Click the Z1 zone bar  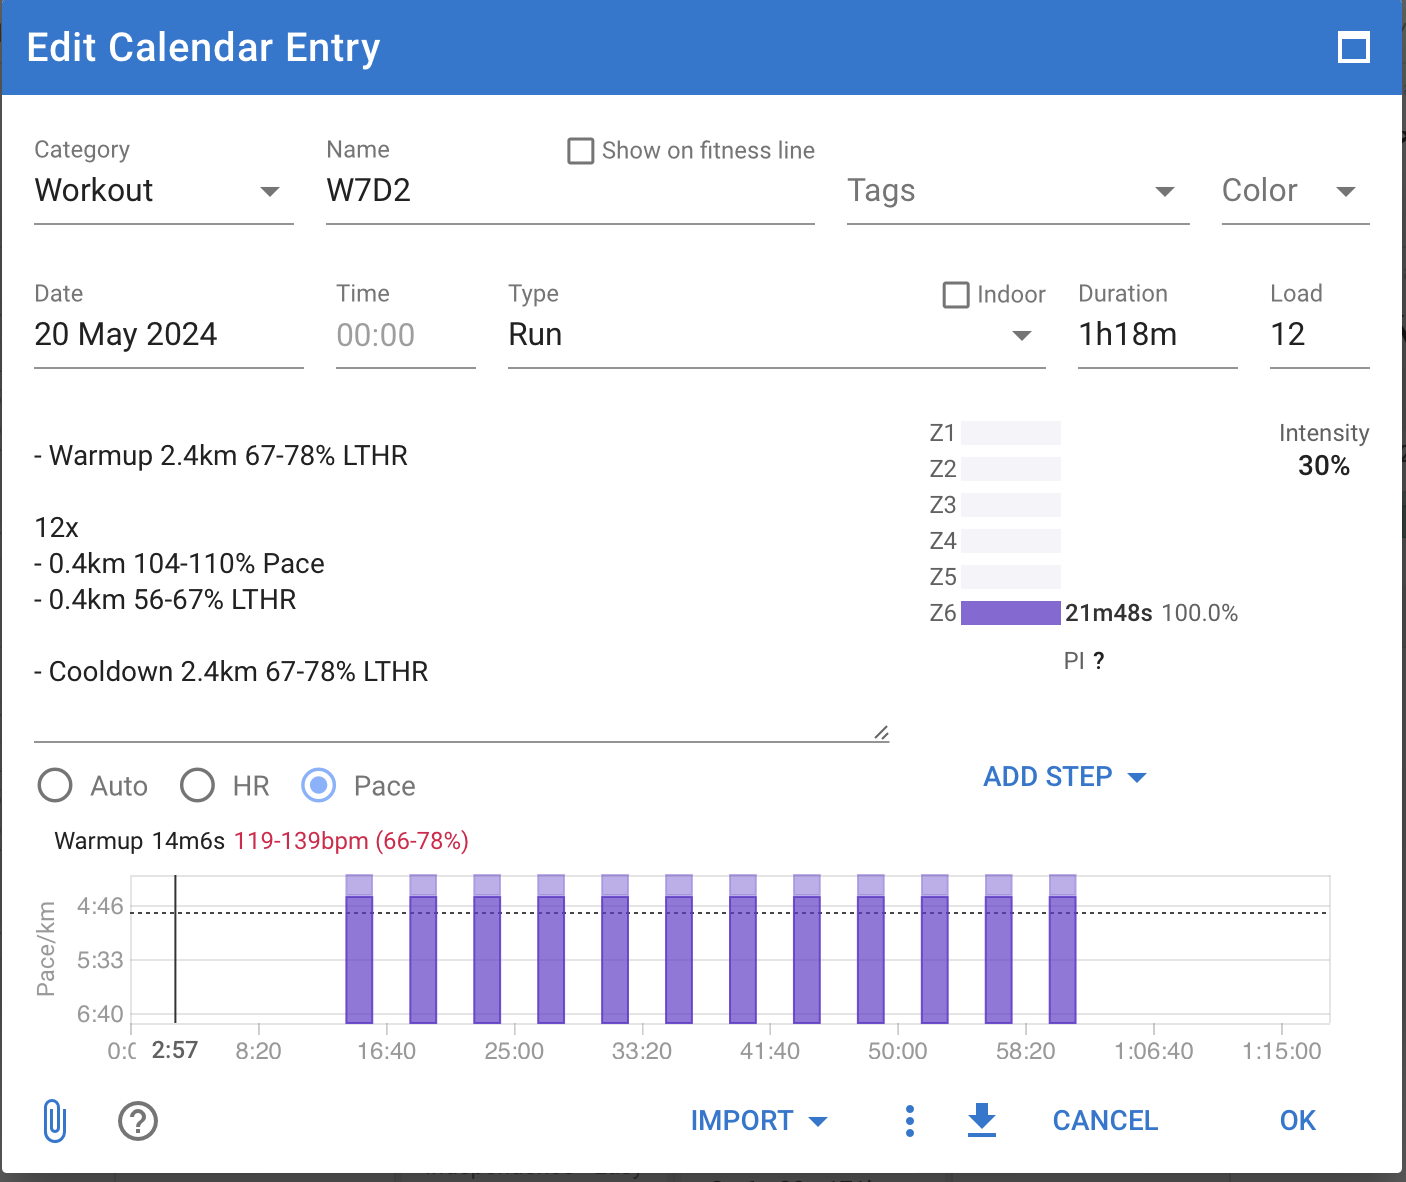click(1010, 433)
